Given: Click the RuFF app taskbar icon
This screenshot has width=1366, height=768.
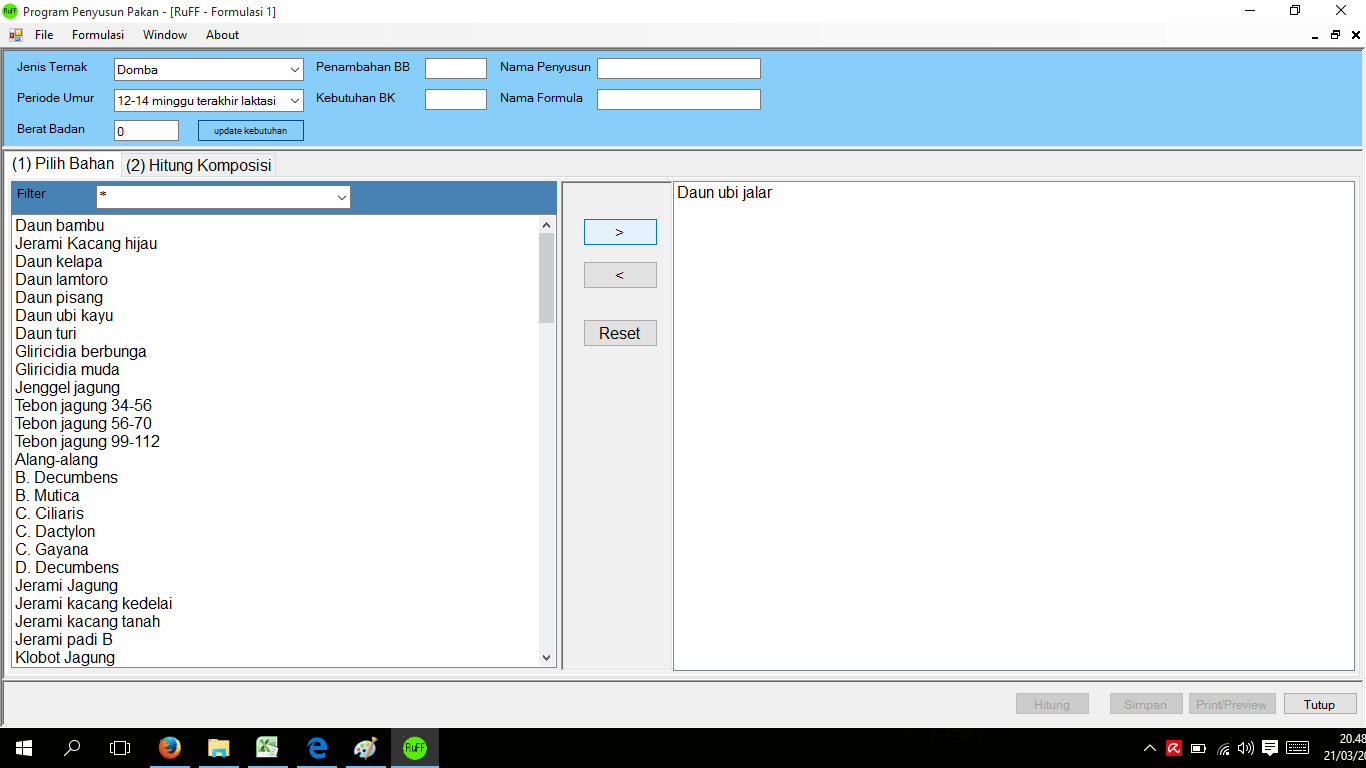Looking at the screenshot, I should (414, 747).
